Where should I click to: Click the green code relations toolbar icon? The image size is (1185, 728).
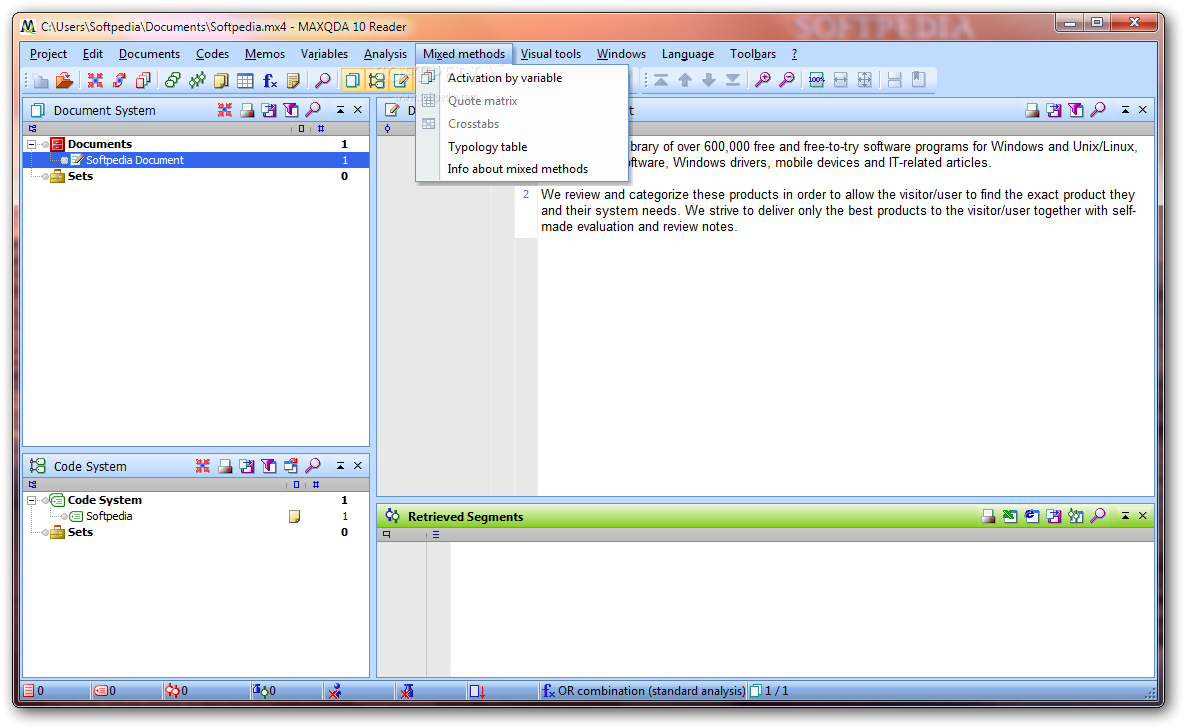point(197,80)
